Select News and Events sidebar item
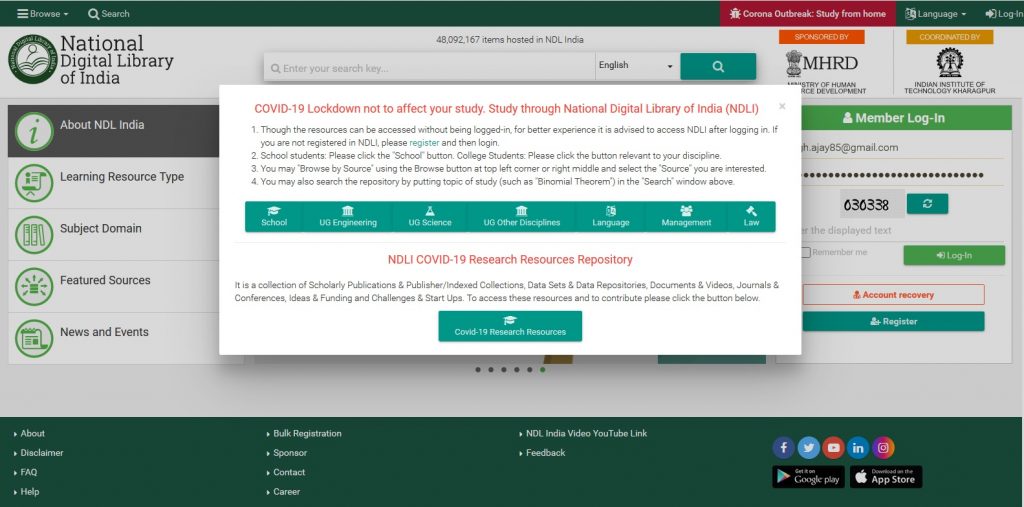 pyautogui.click(x=114, y=338)
